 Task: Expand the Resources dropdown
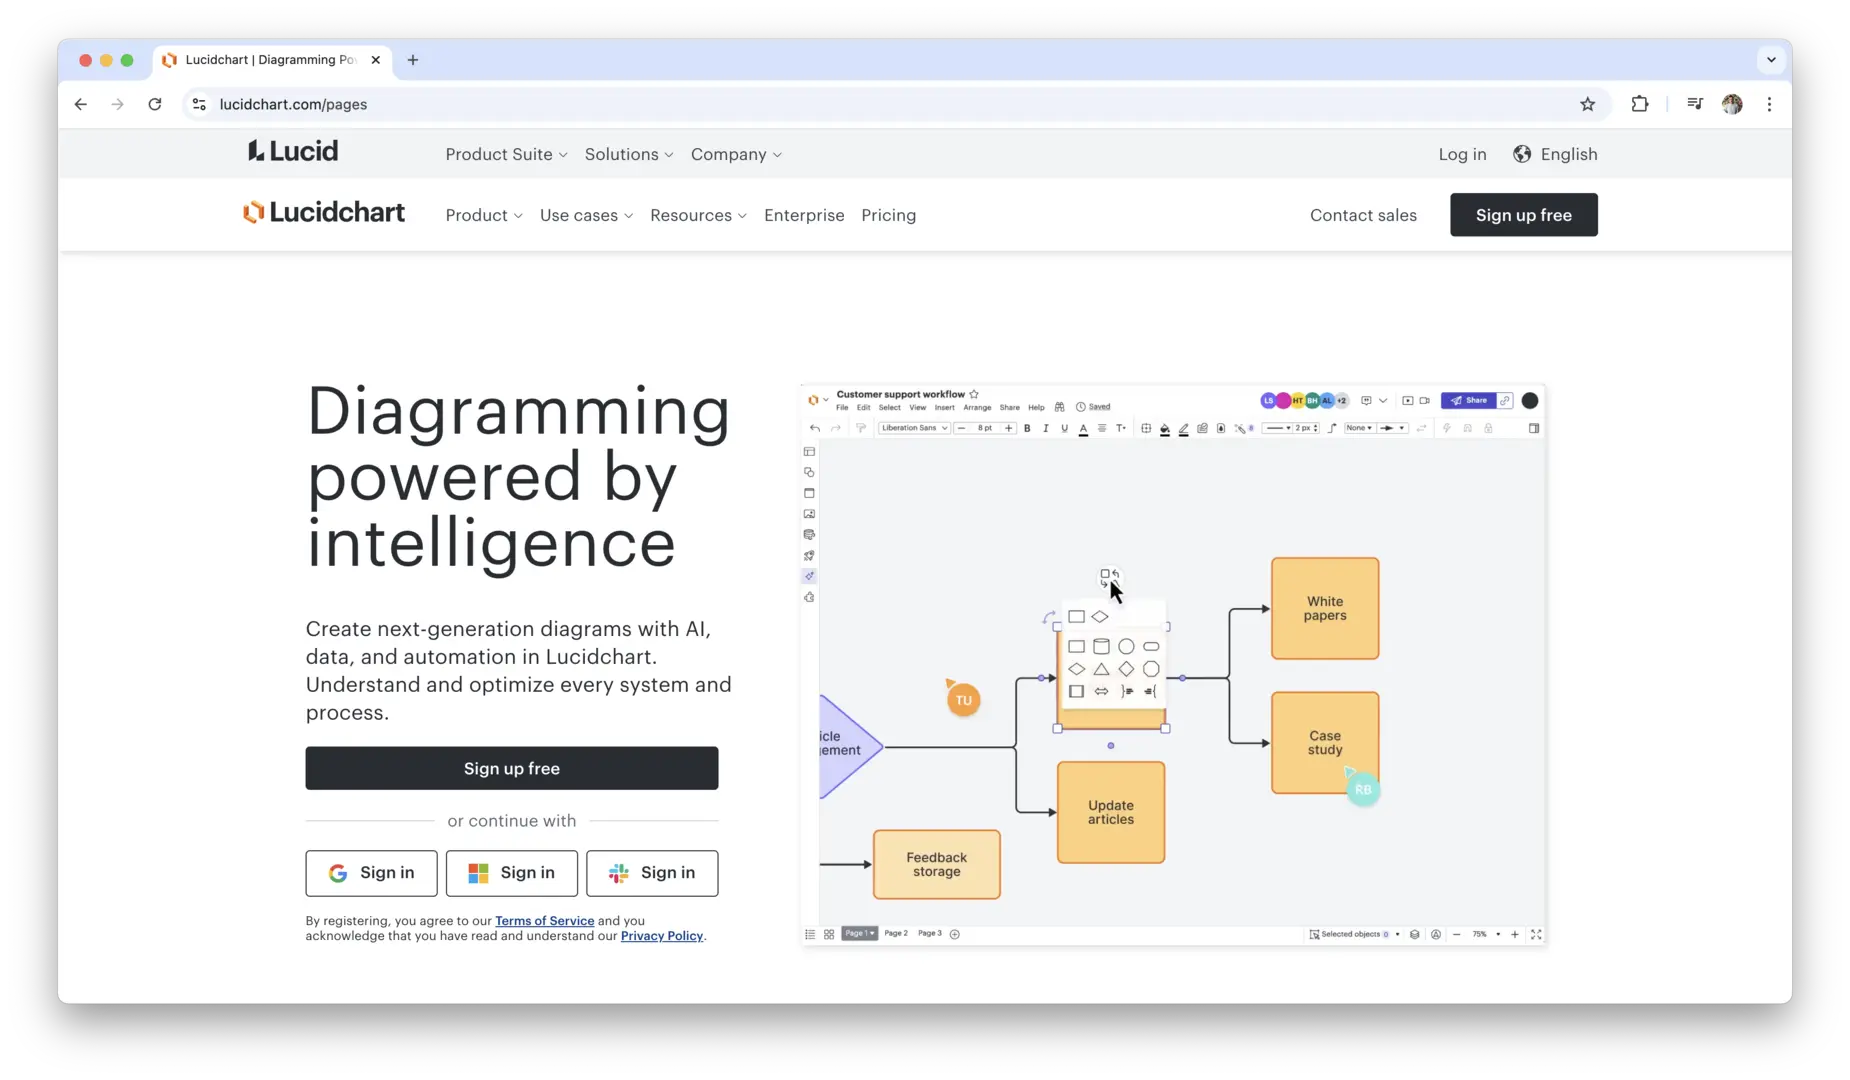point(698,215)
